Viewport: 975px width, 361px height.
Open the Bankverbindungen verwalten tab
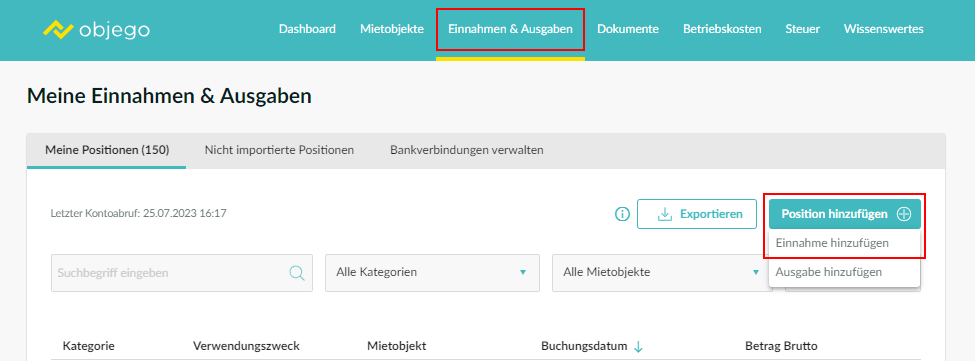(467, 150)
